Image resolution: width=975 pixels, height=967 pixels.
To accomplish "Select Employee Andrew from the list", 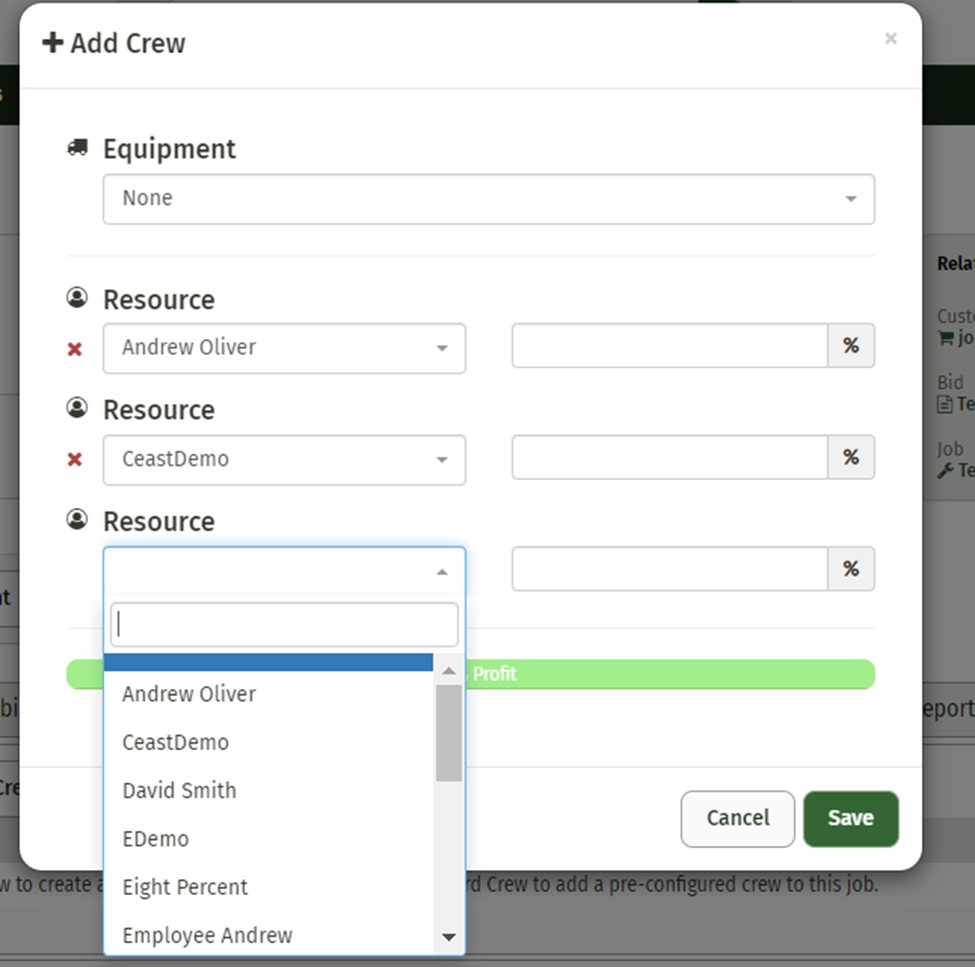I will 207,935.
